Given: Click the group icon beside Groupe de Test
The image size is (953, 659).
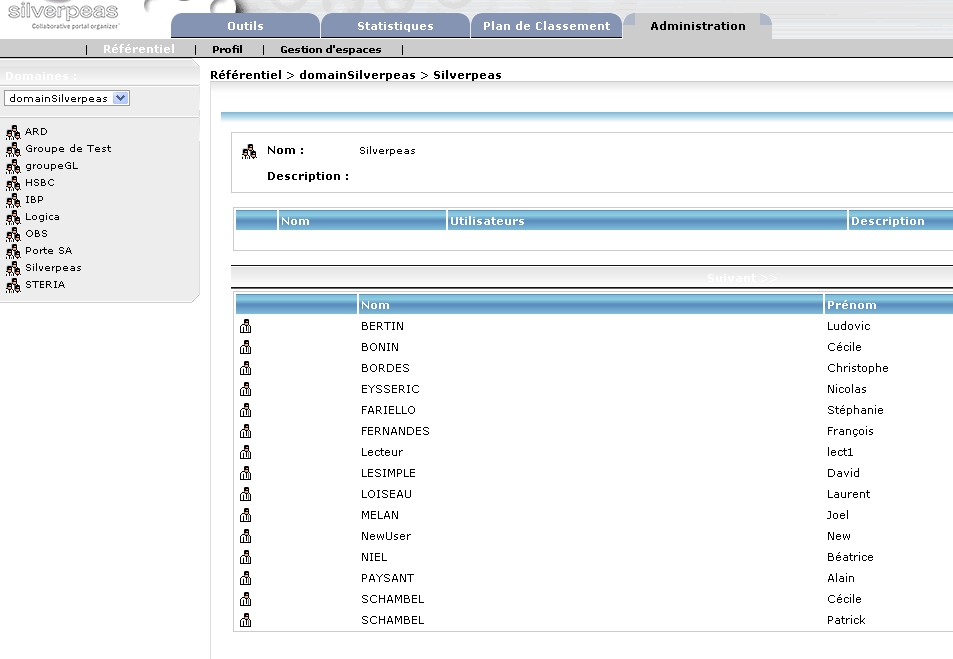Looking at the screenshot, I should [x=13, y=149].
